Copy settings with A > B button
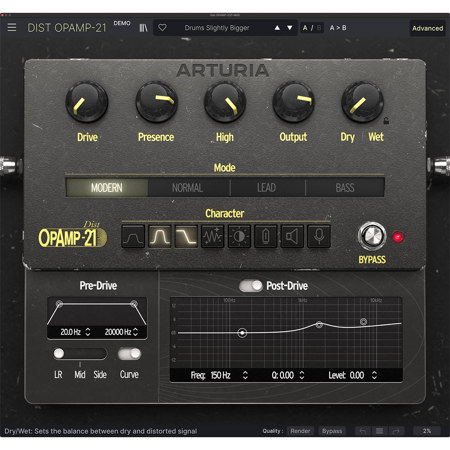This screenshot has width=450, height=450. tap(338, 28)
